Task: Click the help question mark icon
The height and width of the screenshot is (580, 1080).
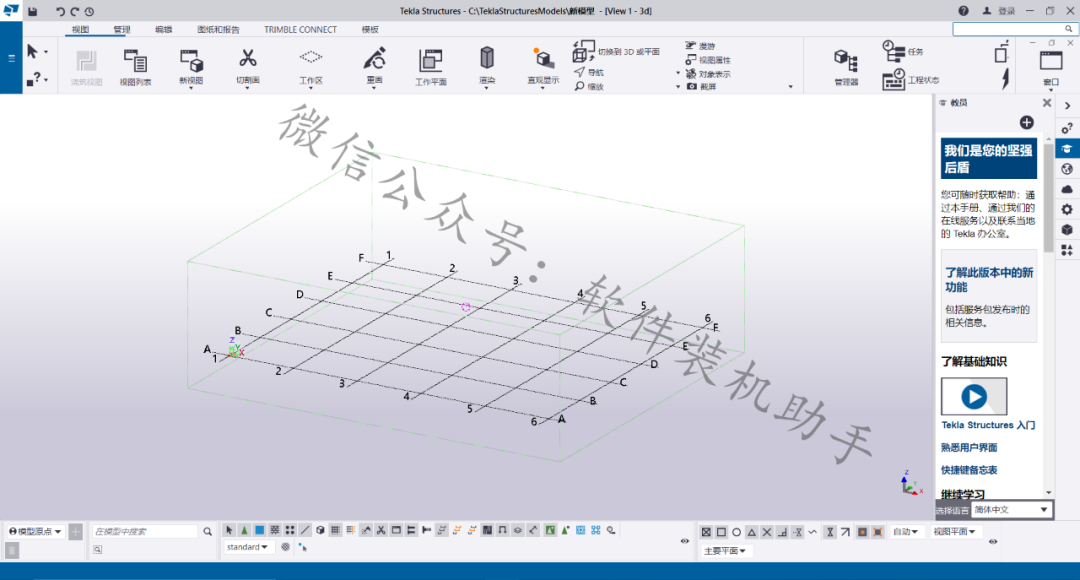Action: pos(963,11)
